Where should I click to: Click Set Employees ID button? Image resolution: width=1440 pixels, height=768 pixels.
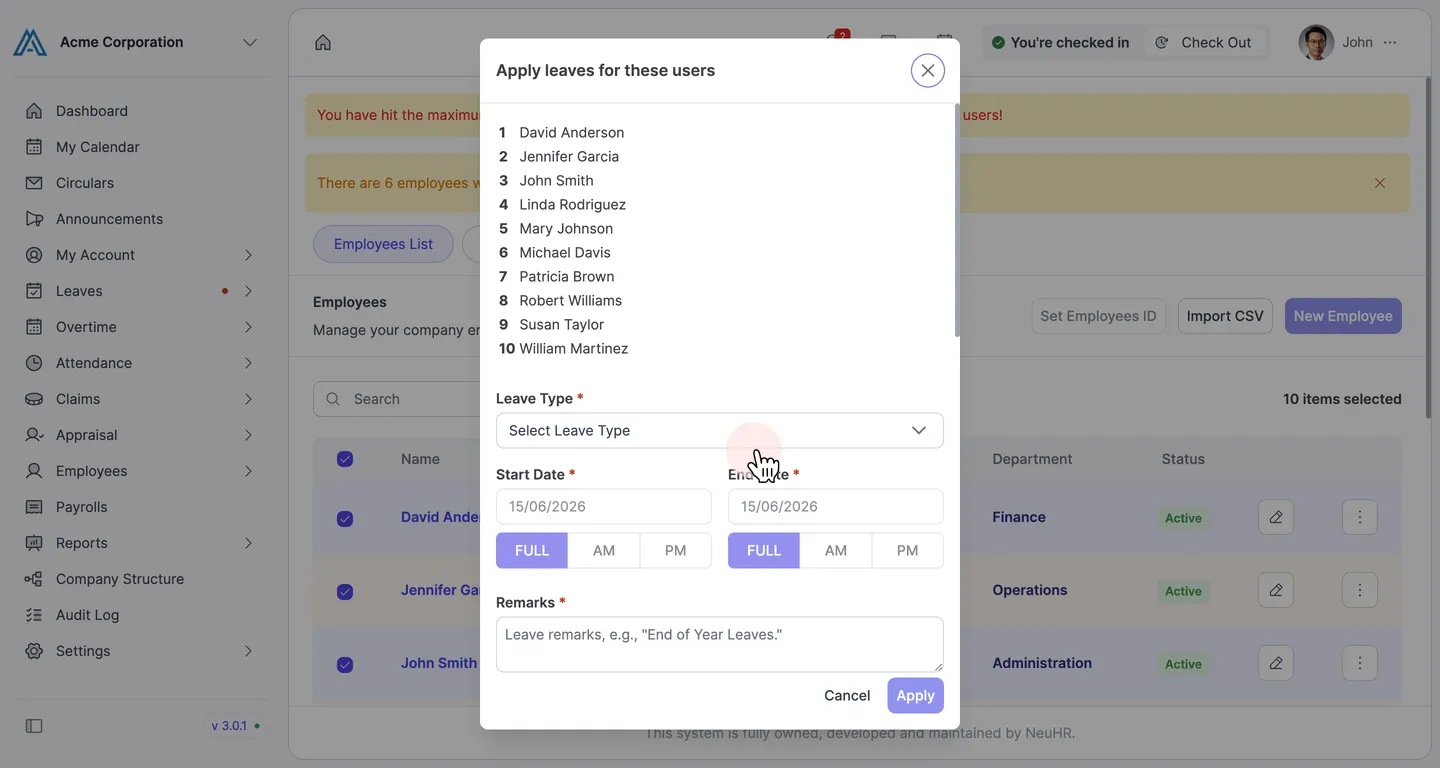tap(1098, 316)
